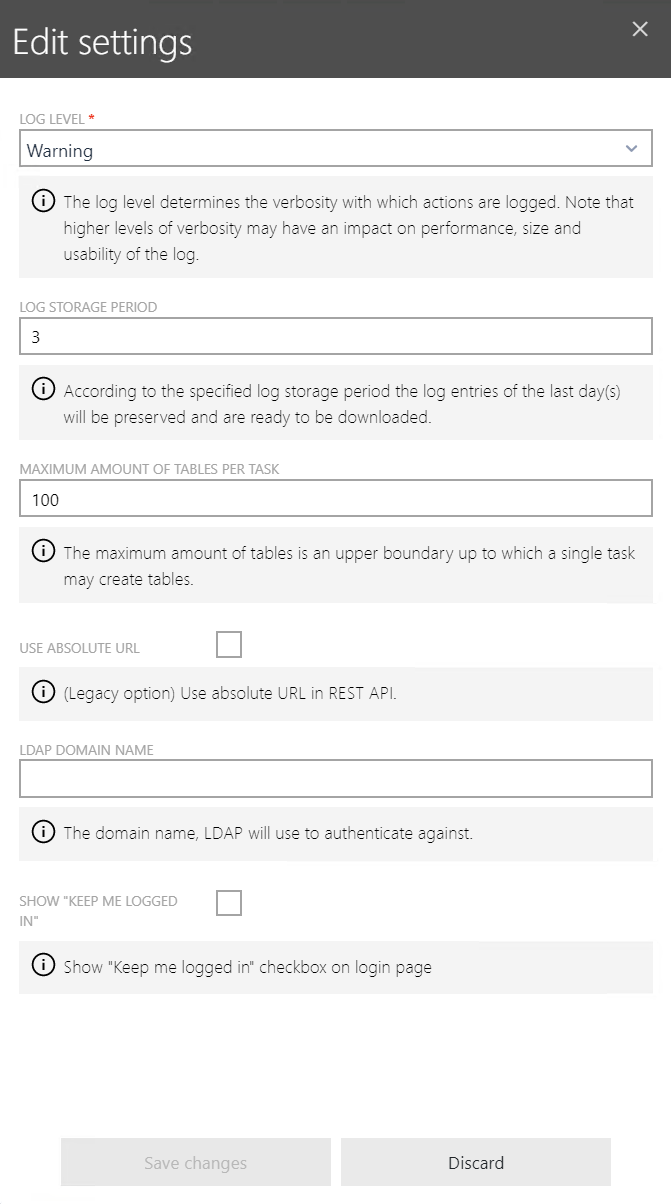Viewport: 671px width, 1204px height.
Task: Check the Show "Keep me logged in" checkbox
Action: click(x=229, y=903)
